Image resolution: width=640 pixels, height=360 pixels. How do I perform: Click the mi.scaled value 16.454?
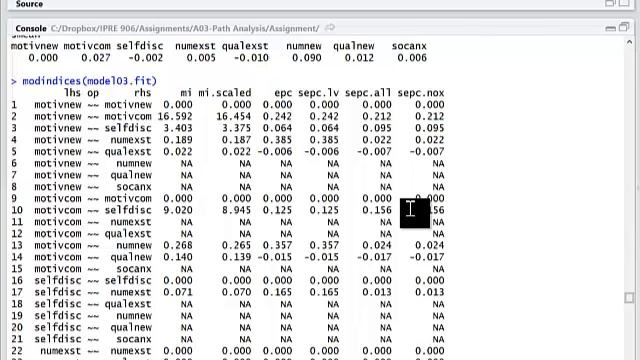[x=233, y=116]
